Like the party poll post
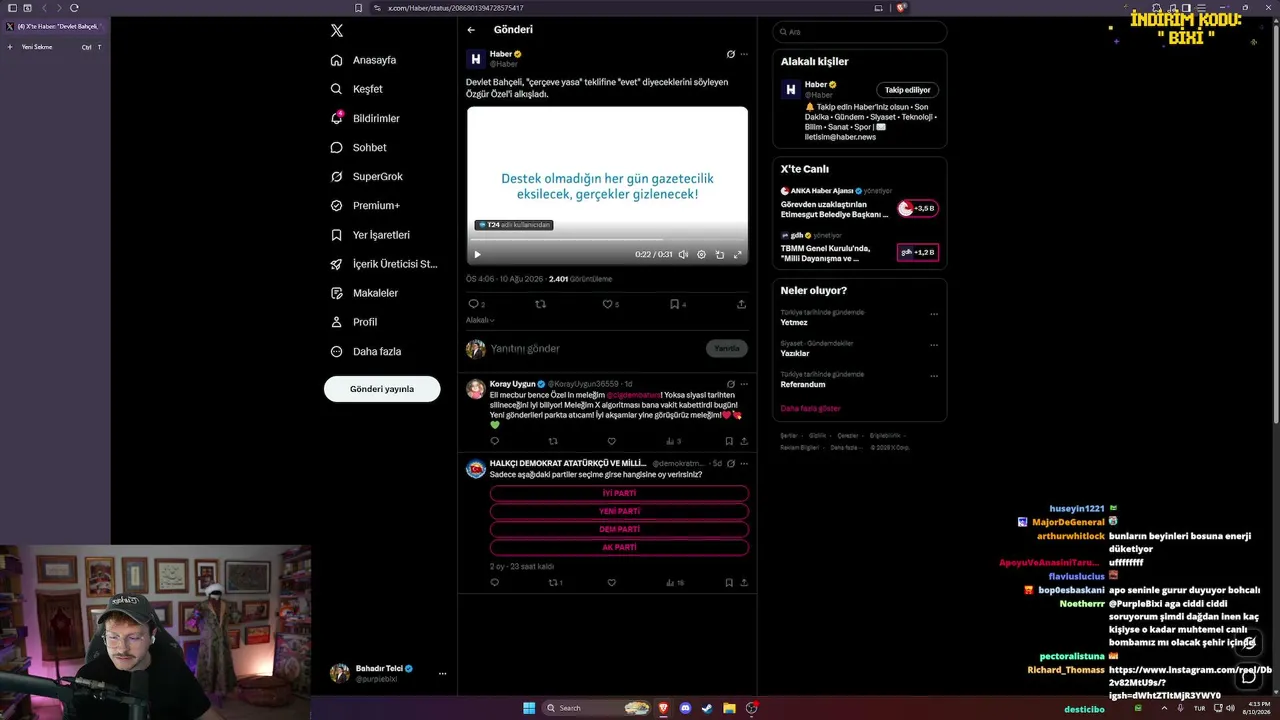 click(x=611, y=583)
